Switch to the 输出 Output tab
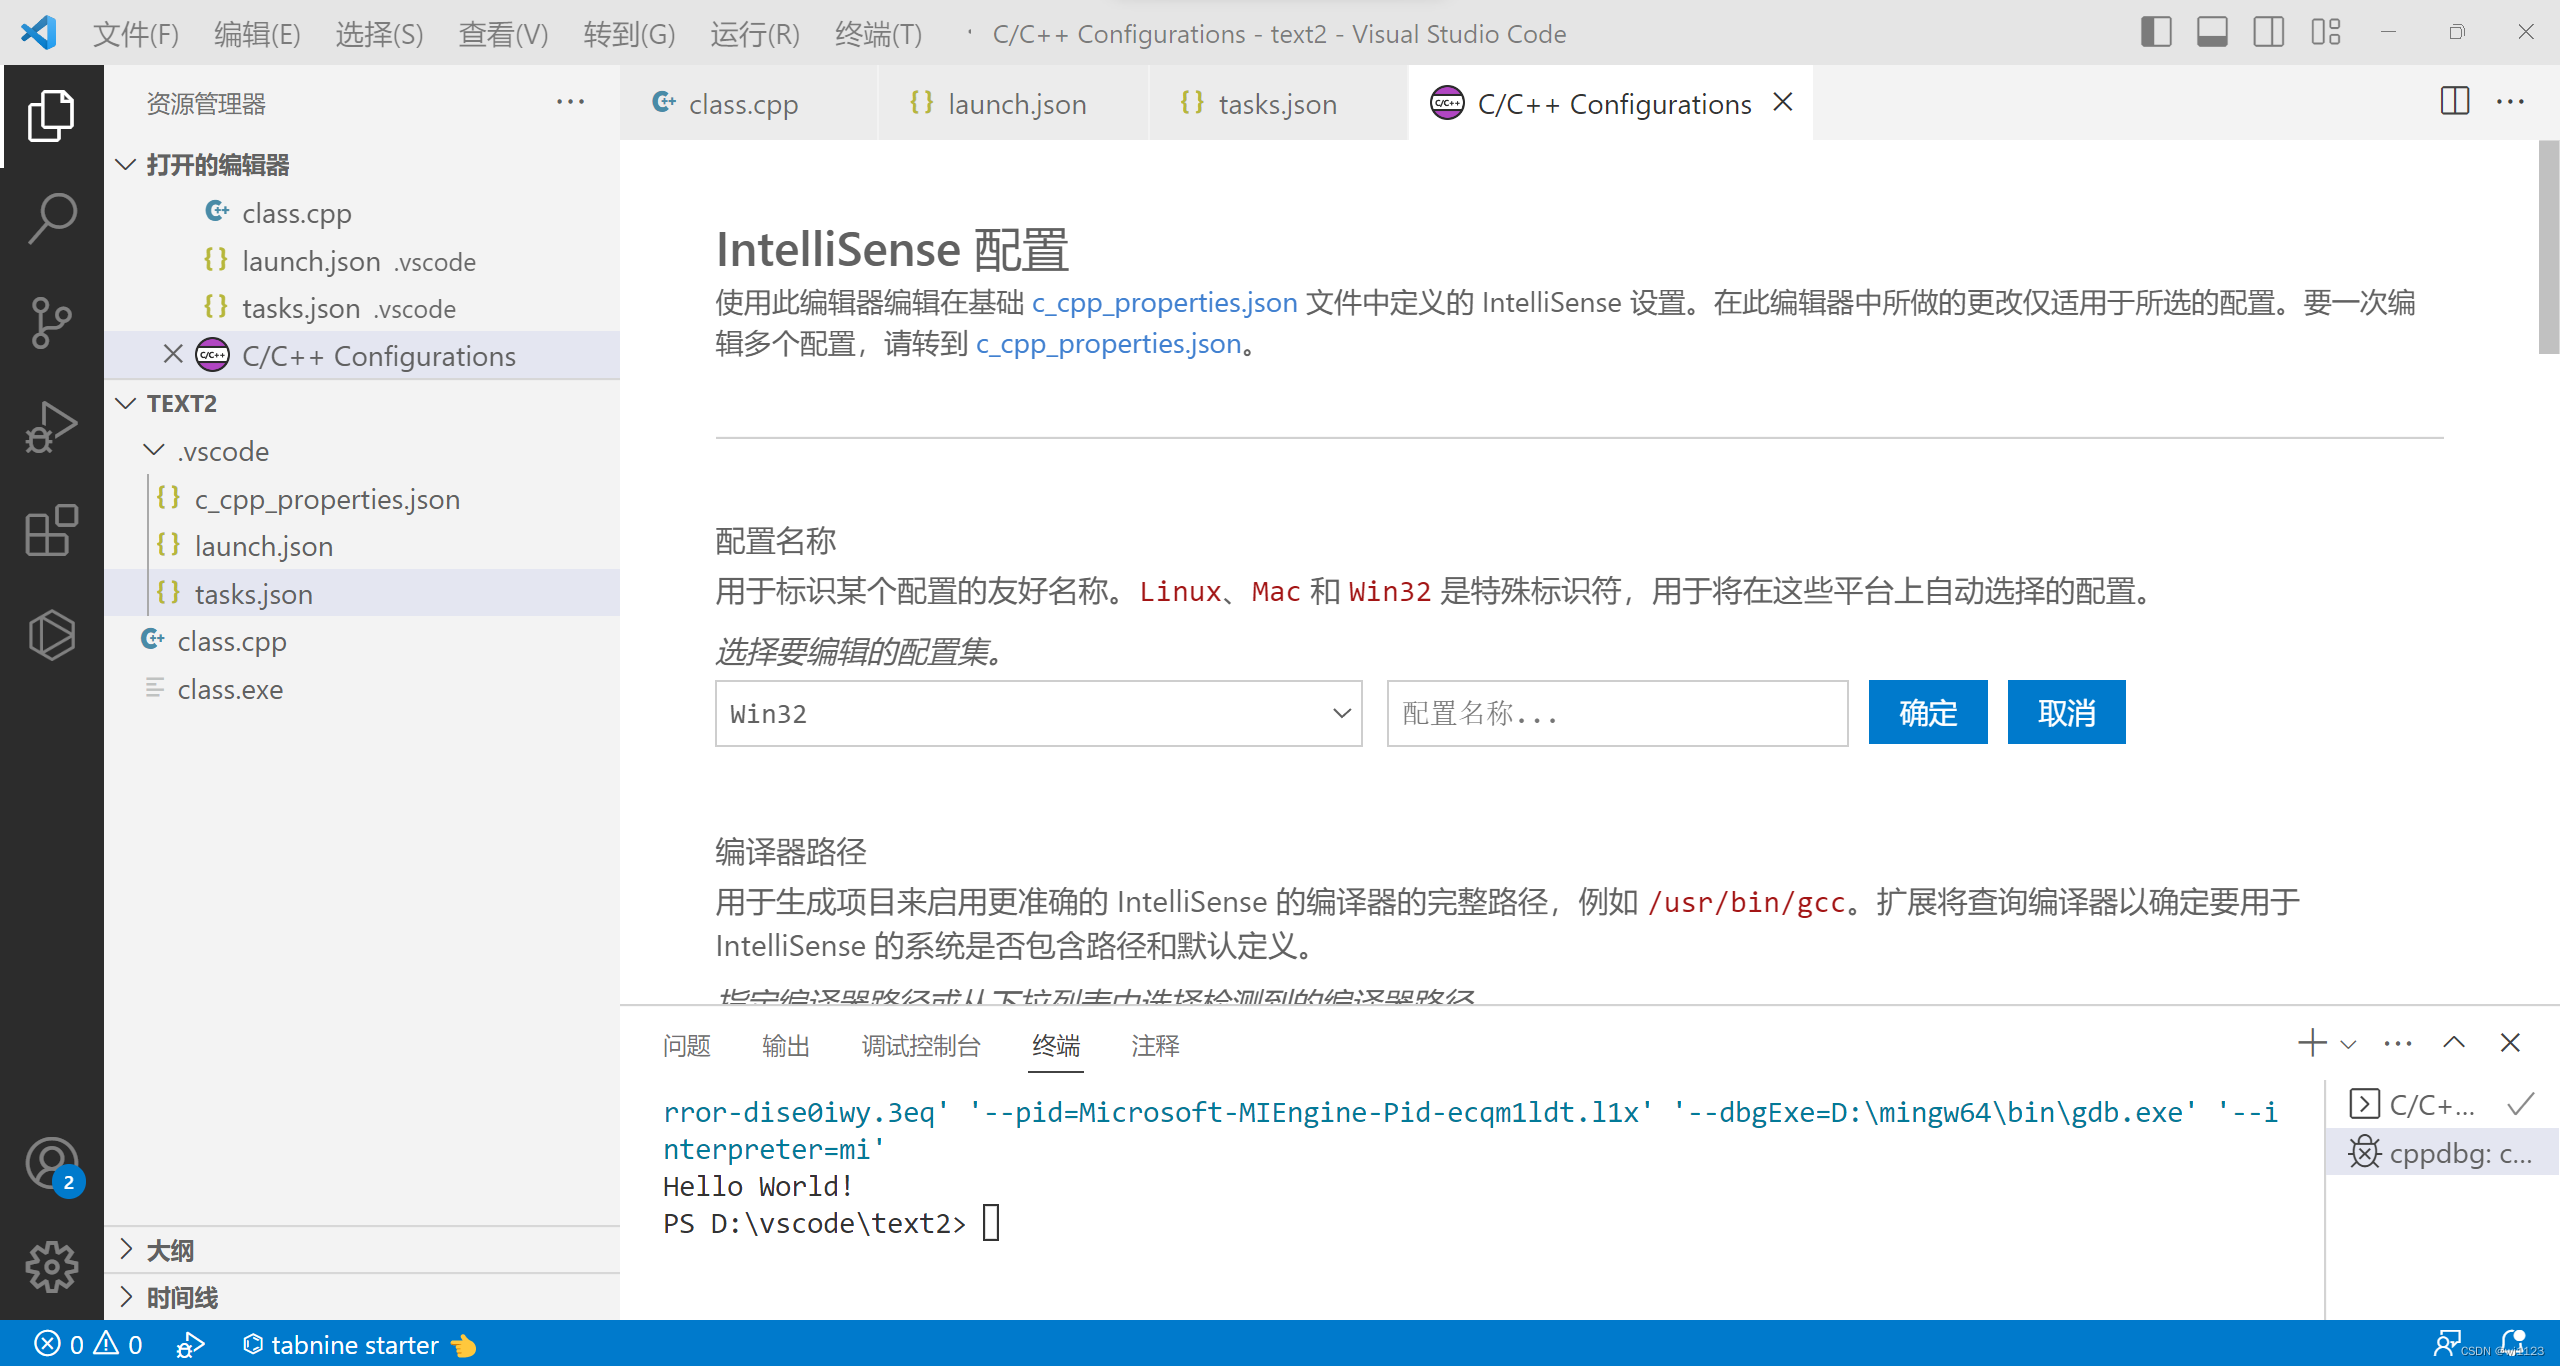 point(782,1044)
